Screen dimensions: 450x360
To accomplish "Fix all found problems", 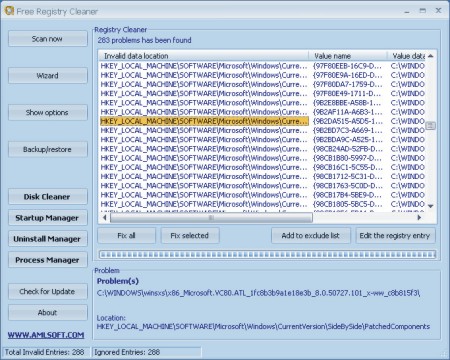I will point(127,236).
